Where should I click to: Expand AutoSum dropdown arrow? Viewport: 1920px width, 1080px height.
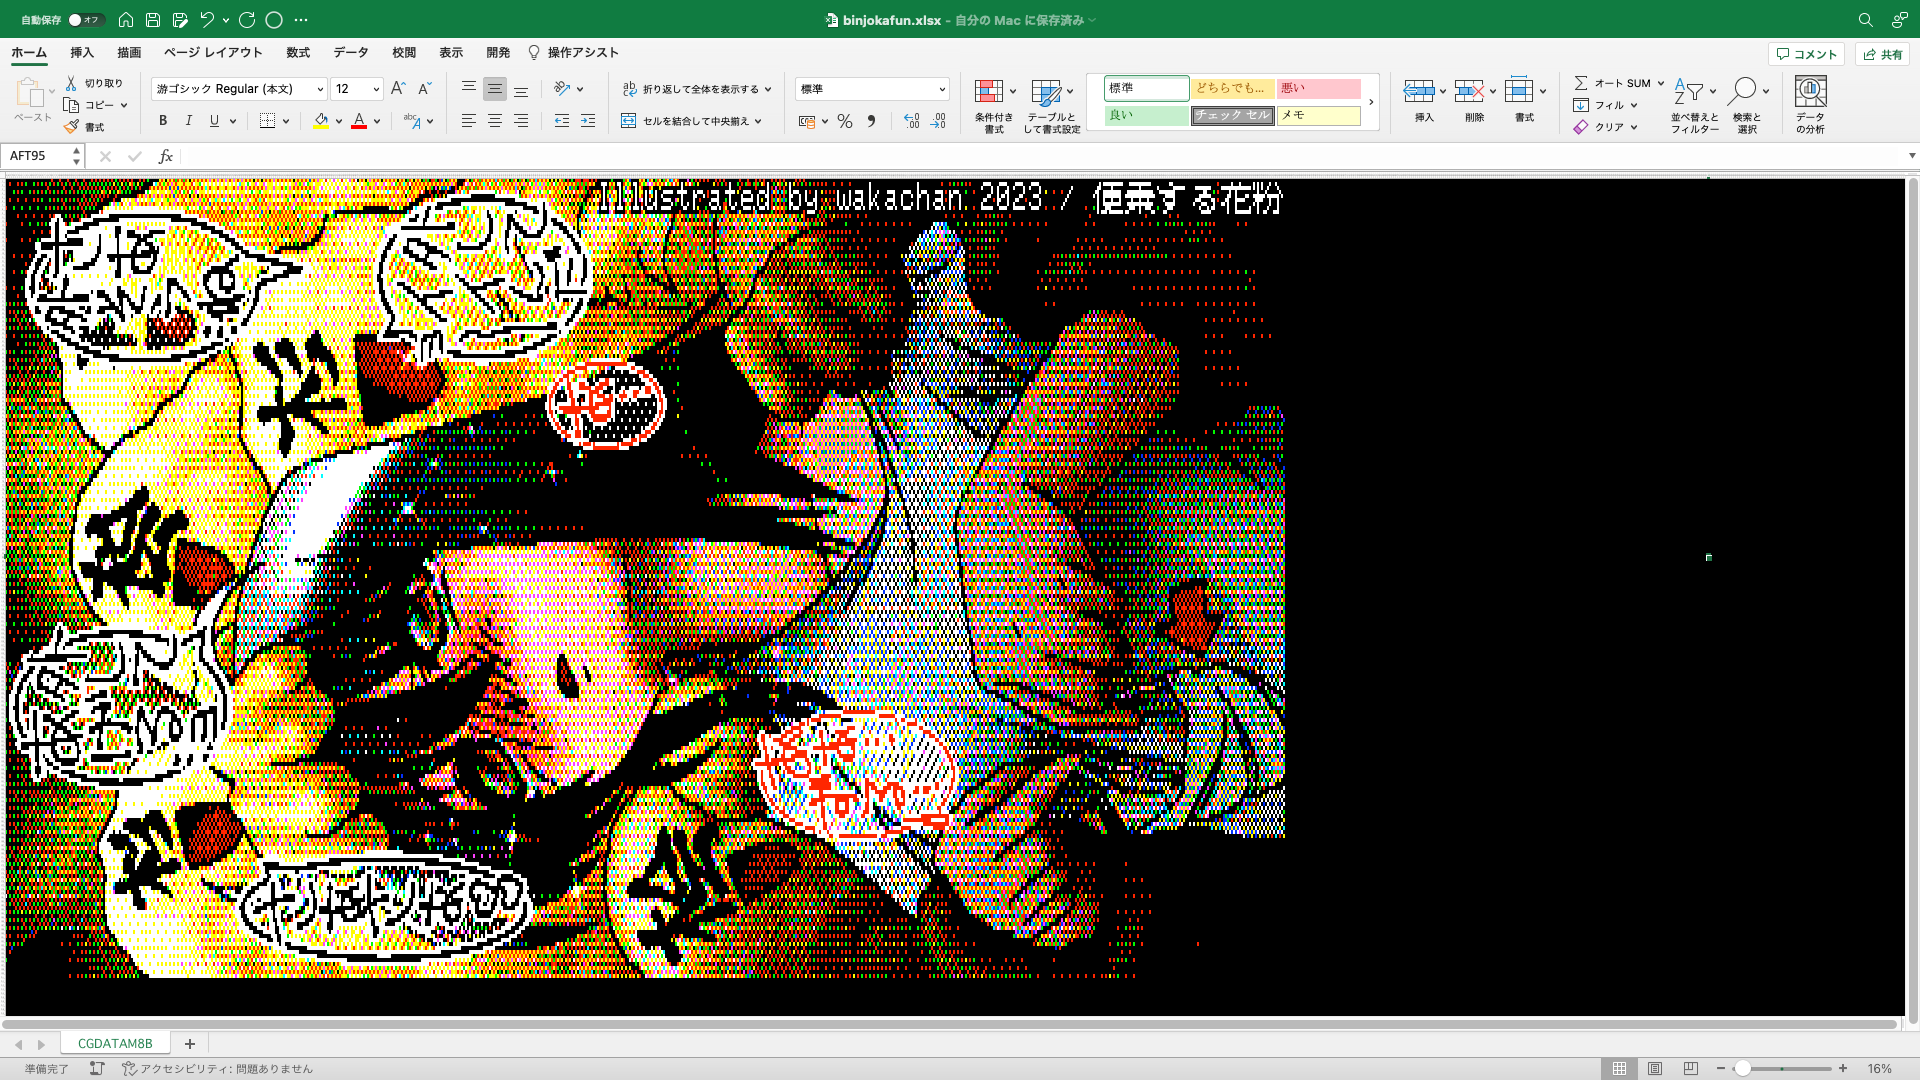point(1660,83)
